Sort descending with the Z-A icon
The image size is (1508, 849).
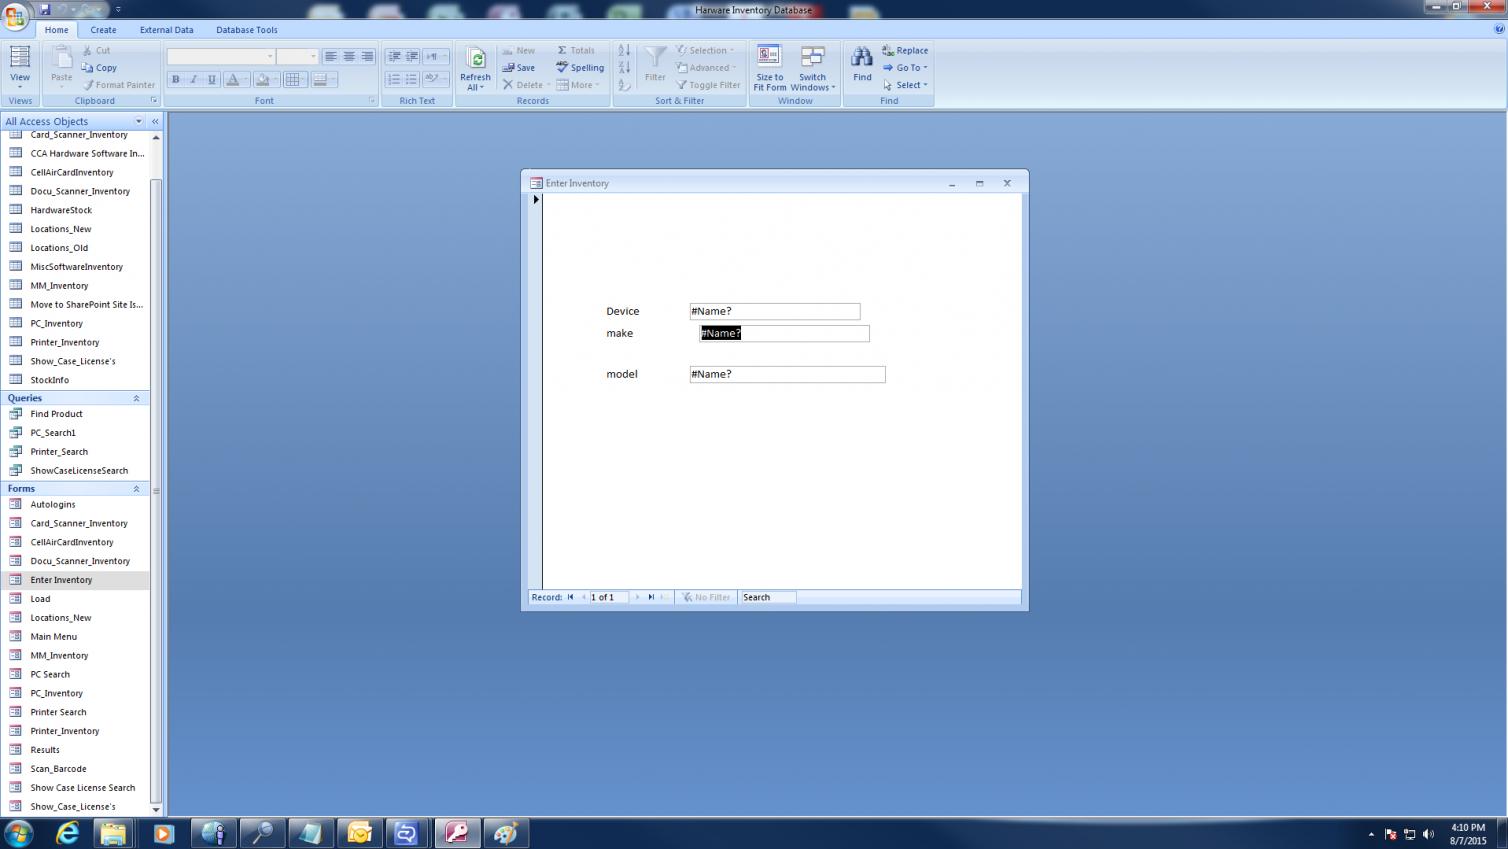[x=624, y=68]
